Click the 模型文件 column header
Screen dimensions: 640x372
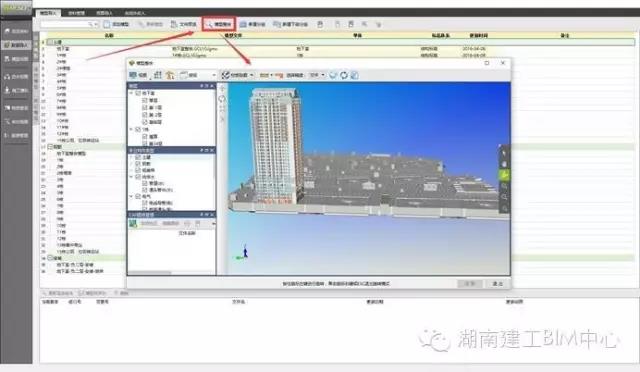tap(233, 36)
